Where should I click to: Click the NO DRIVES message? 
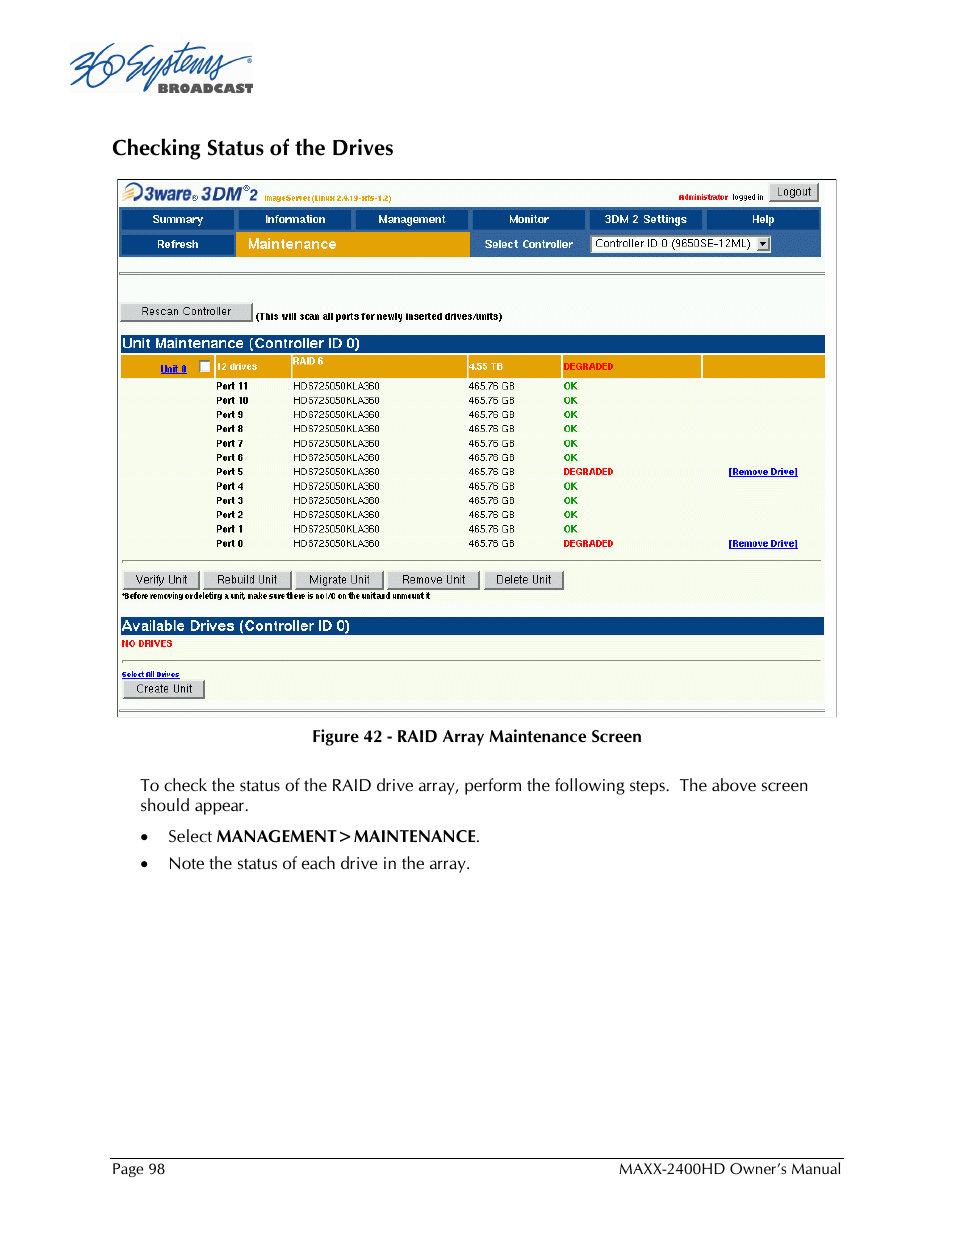point(147,644)
